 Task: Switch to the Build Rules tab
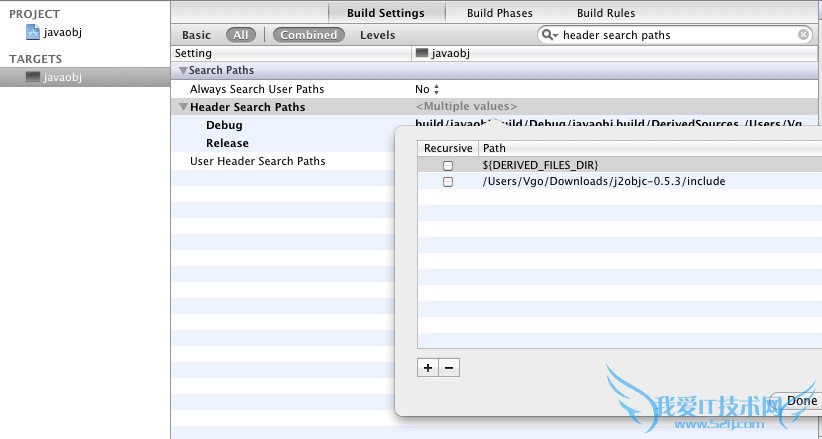point(605,13)
